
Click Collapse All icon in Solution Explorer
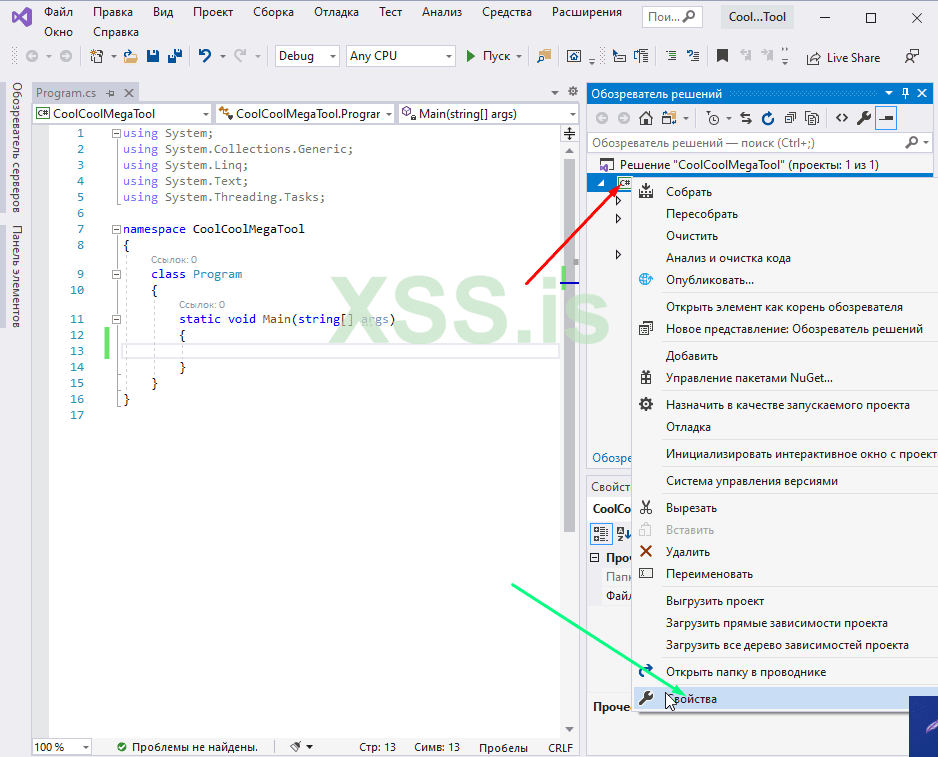(x=790, y=119)
